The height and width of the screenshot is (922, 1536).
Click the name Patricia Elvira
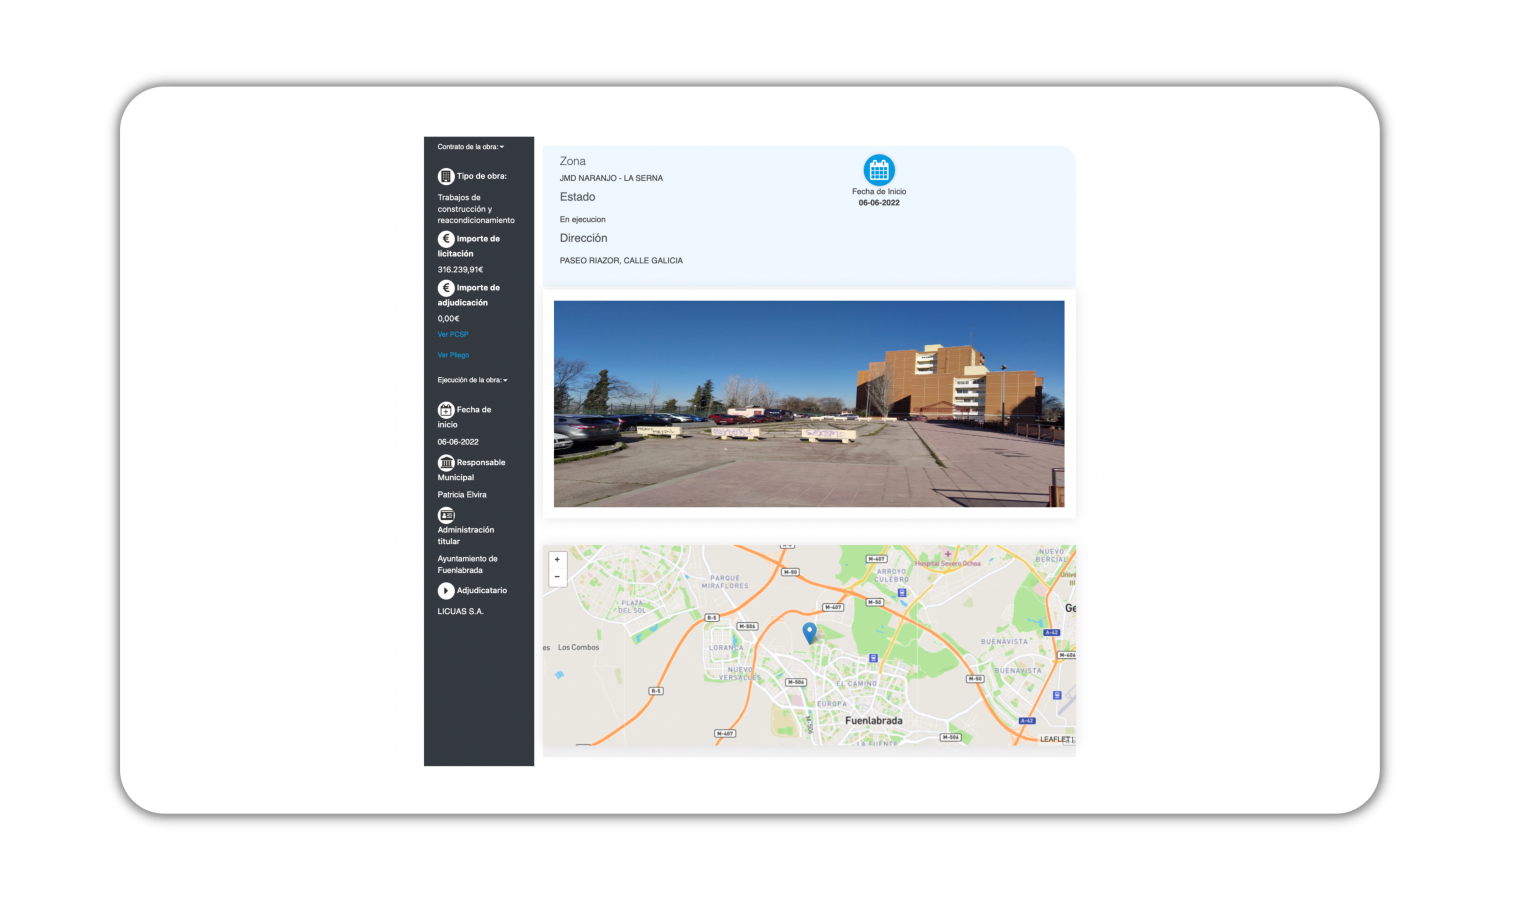[462, 495]
